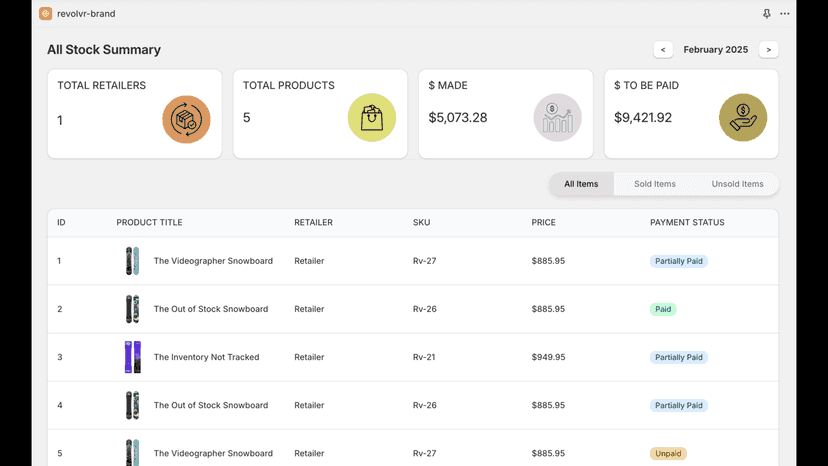Screen dimensions: 828x466
Task: Click the Unpaid status badge in row 5
Action: (667, 453)
